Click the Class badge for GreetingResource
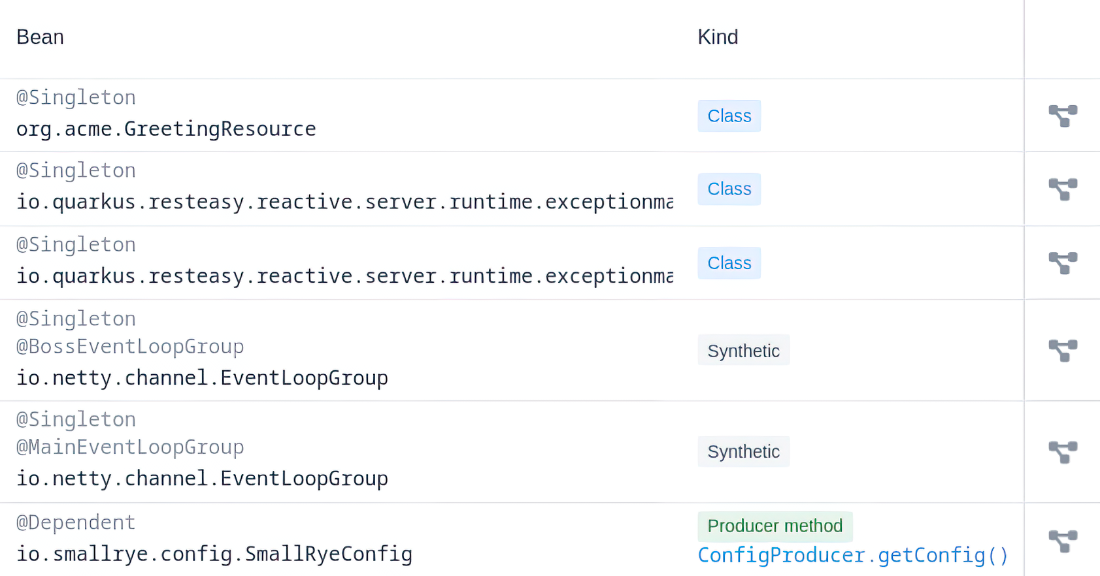The height and width of the screenshot is (576, 1100). 729,116
